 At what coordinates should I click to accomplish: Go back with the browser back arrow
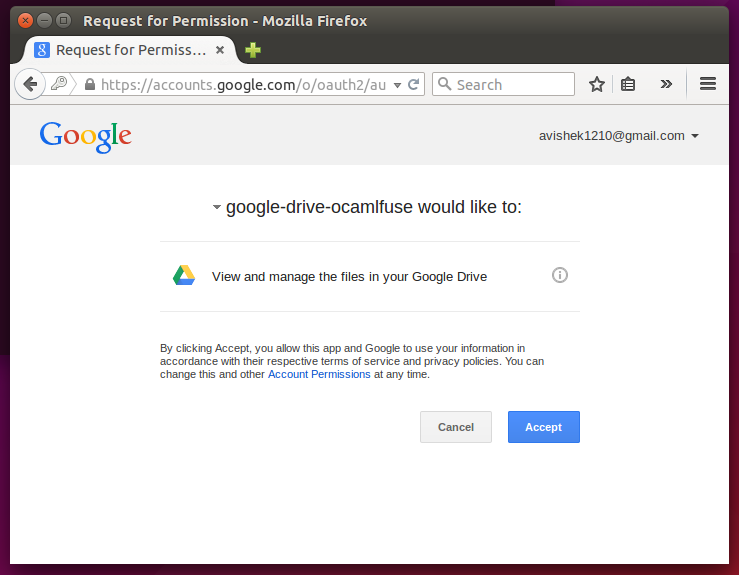pos(30,84)
